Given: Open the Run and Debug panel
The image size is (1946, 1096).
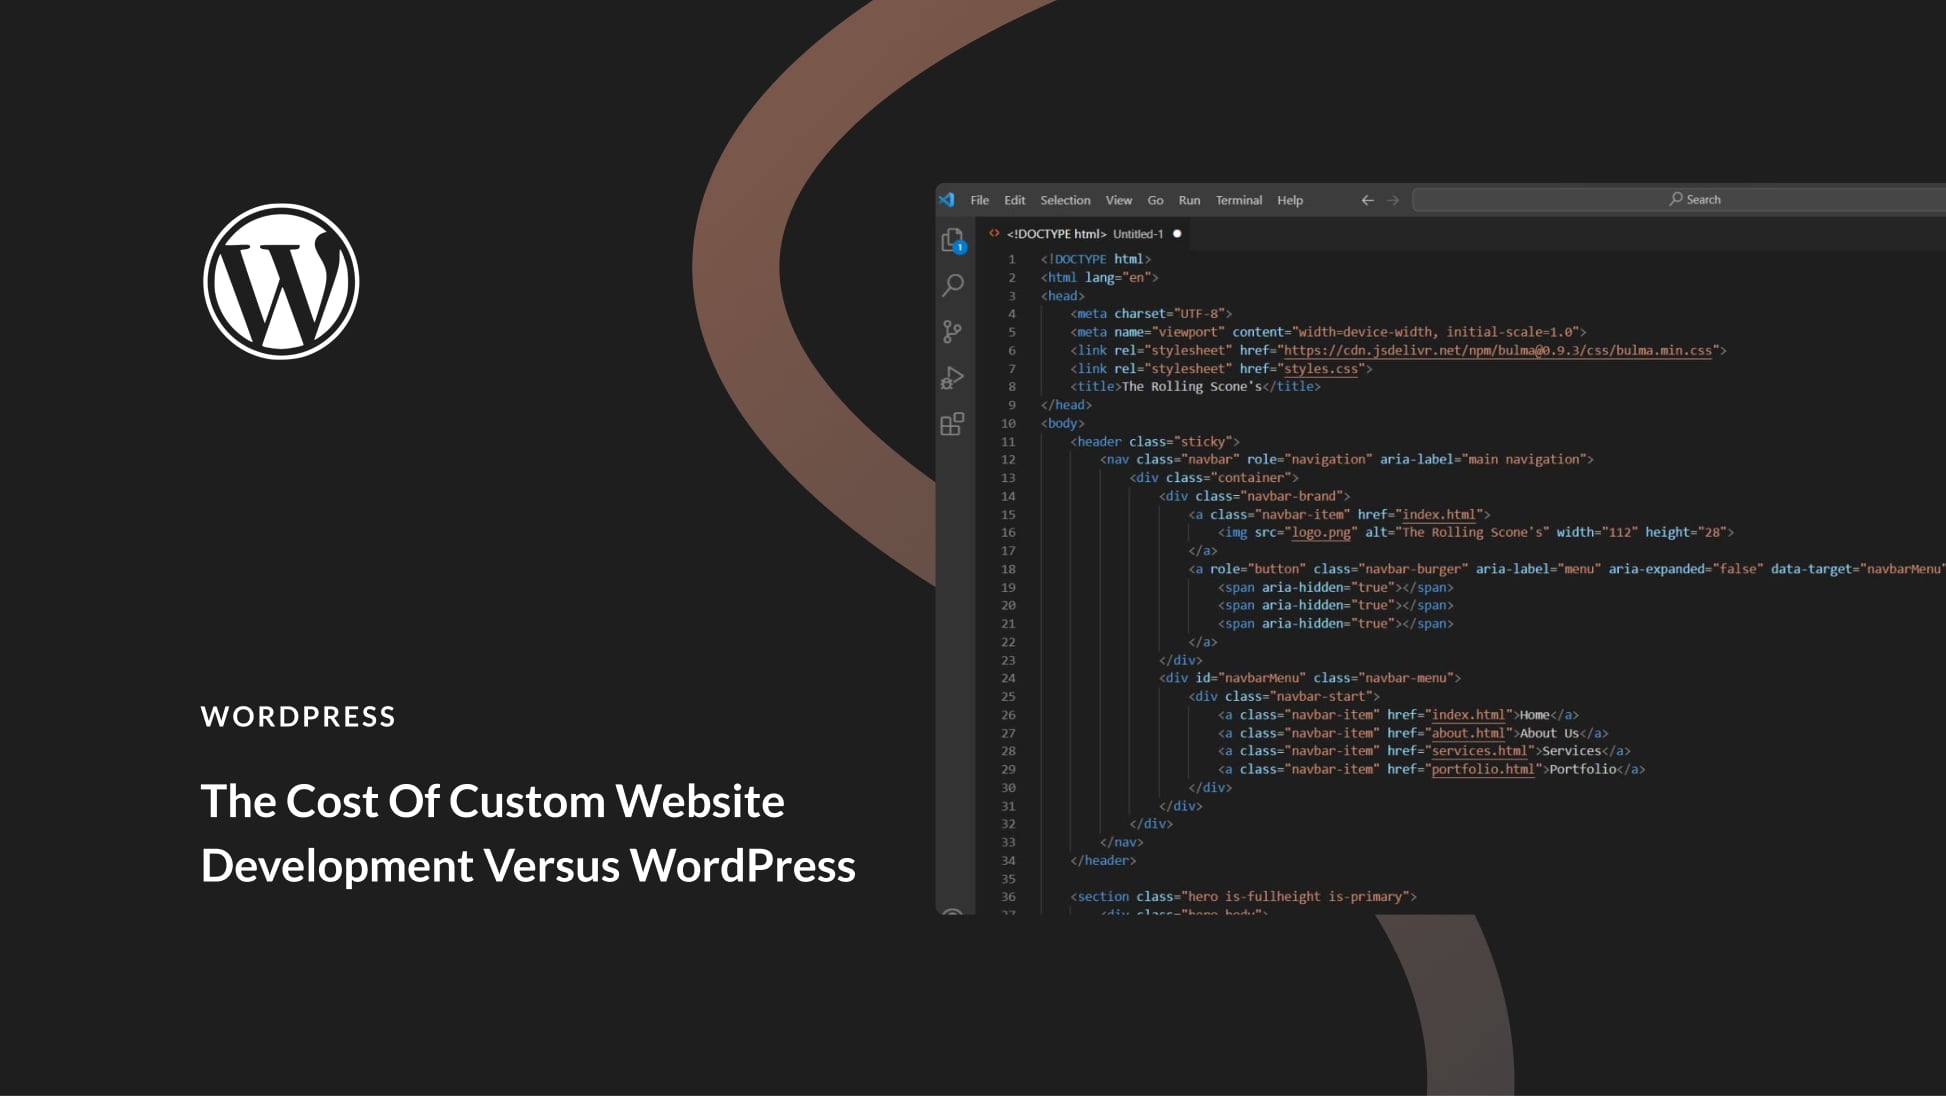Looking at the screenshot, I should click(x=951, y=377).
